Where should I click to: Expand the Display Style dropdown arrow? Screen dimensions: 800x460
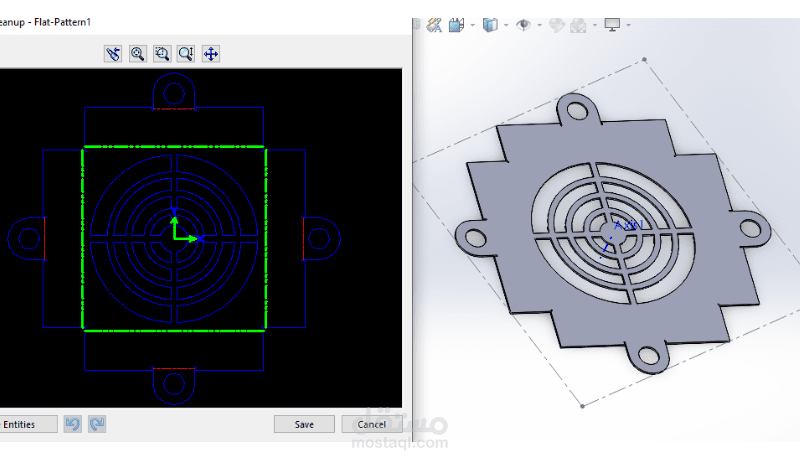click(x=506, y=25)
